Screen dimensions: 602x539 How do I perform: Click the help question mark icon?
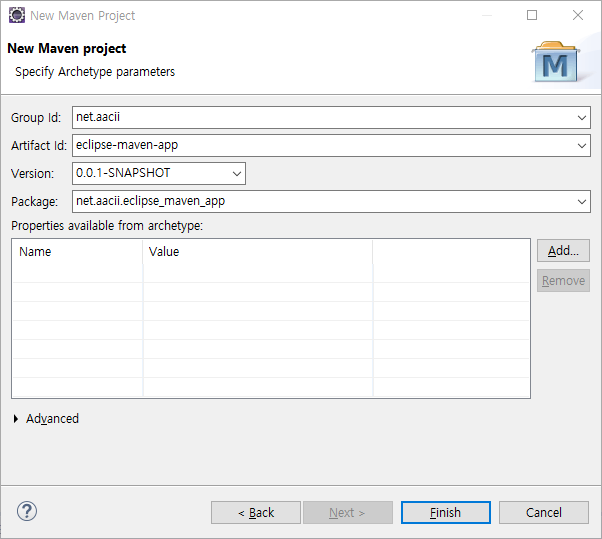(27, 511)
